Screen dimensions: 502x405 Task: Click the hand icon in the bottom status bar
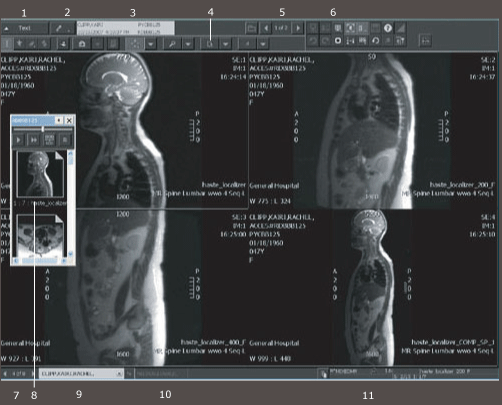click(323, 374)
